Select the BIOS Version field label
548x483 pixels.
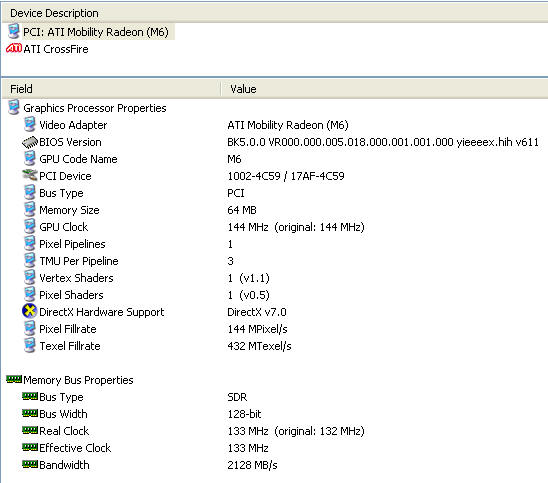pyautogui.click(x=70, y=142)
